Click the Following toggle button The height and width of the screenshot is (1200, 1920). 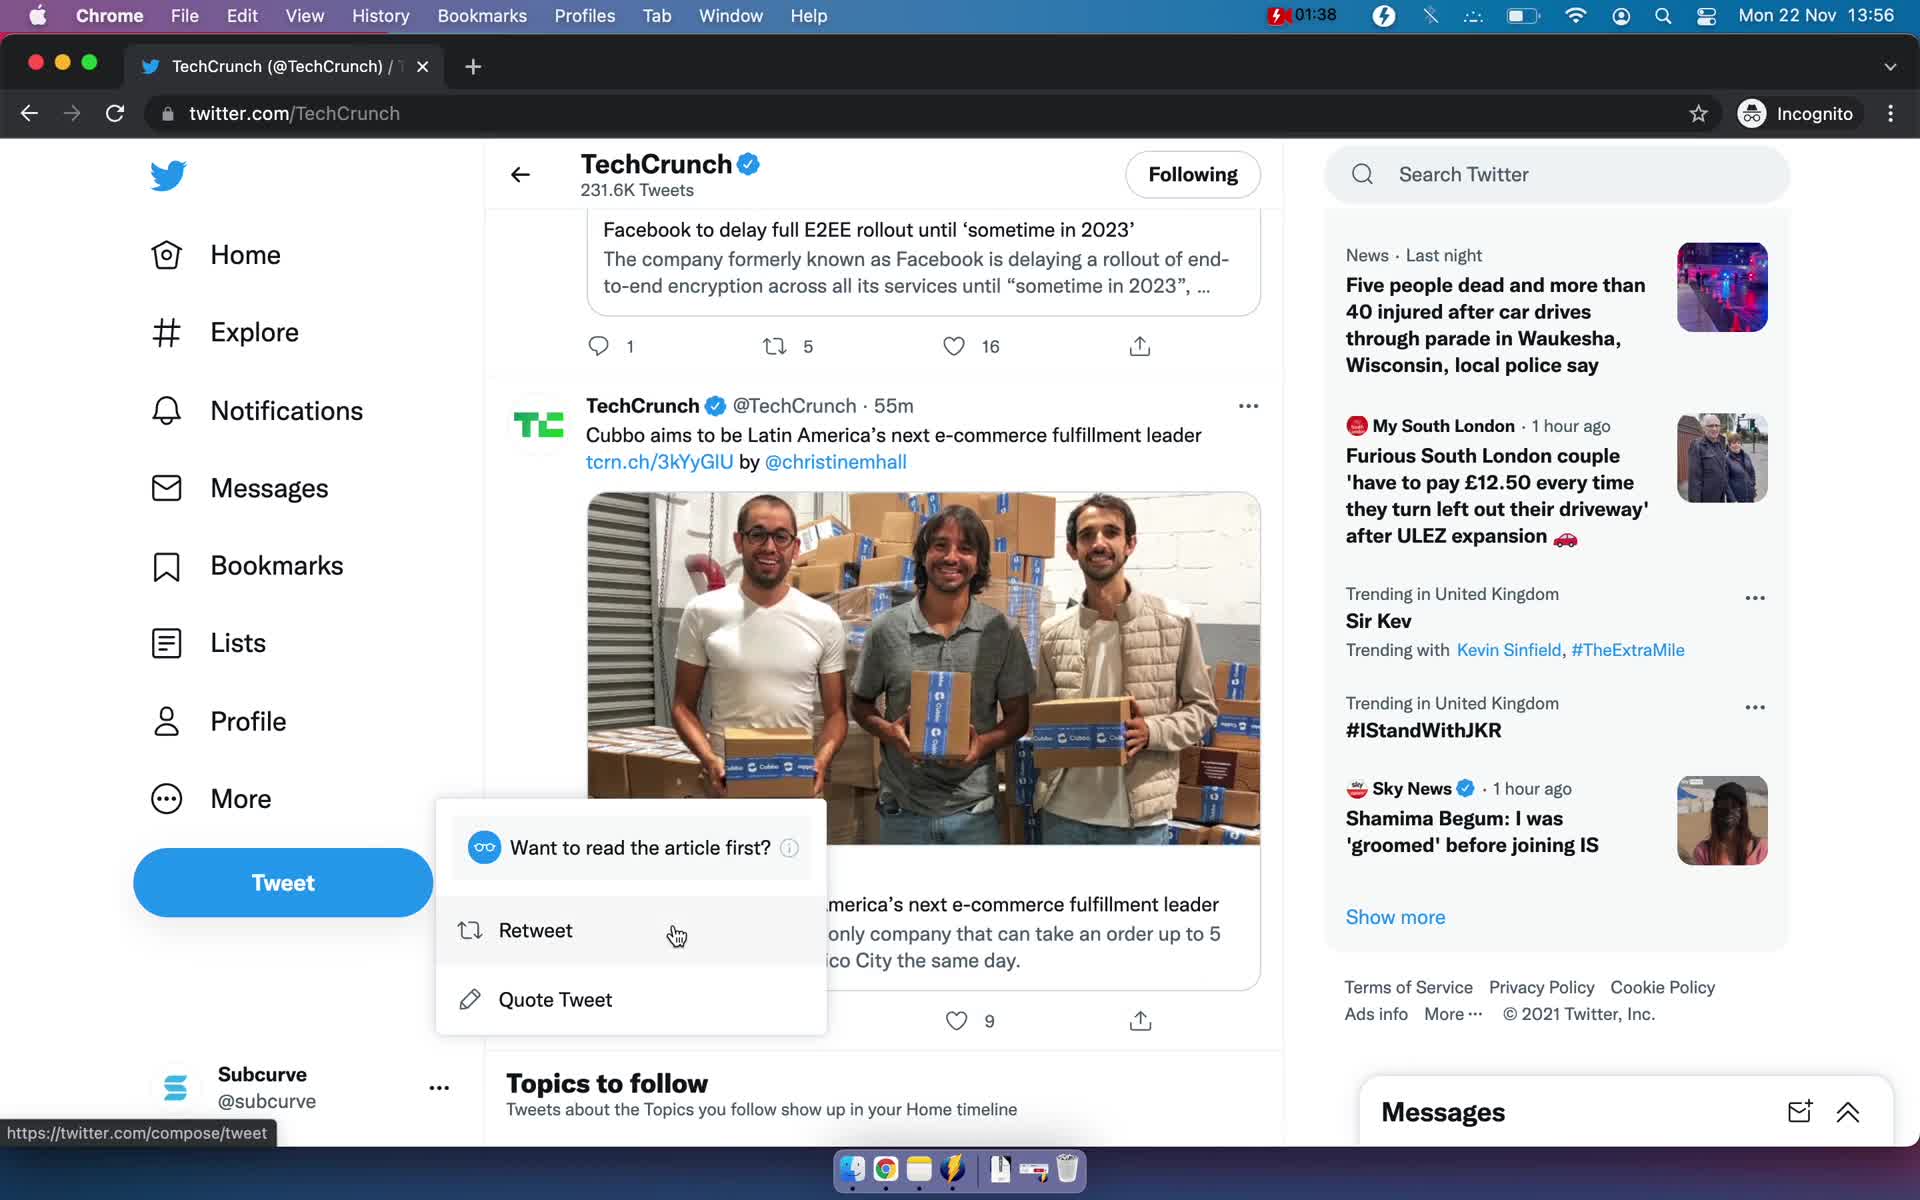(1192, 174)
